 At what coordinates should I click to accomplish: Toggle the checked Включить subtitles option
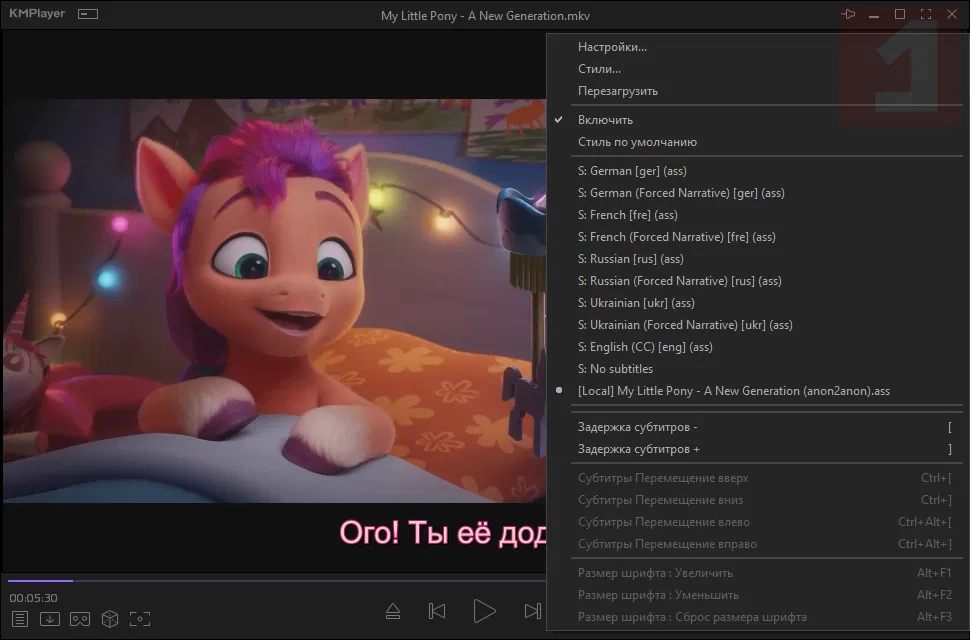[x=755, y=120]
